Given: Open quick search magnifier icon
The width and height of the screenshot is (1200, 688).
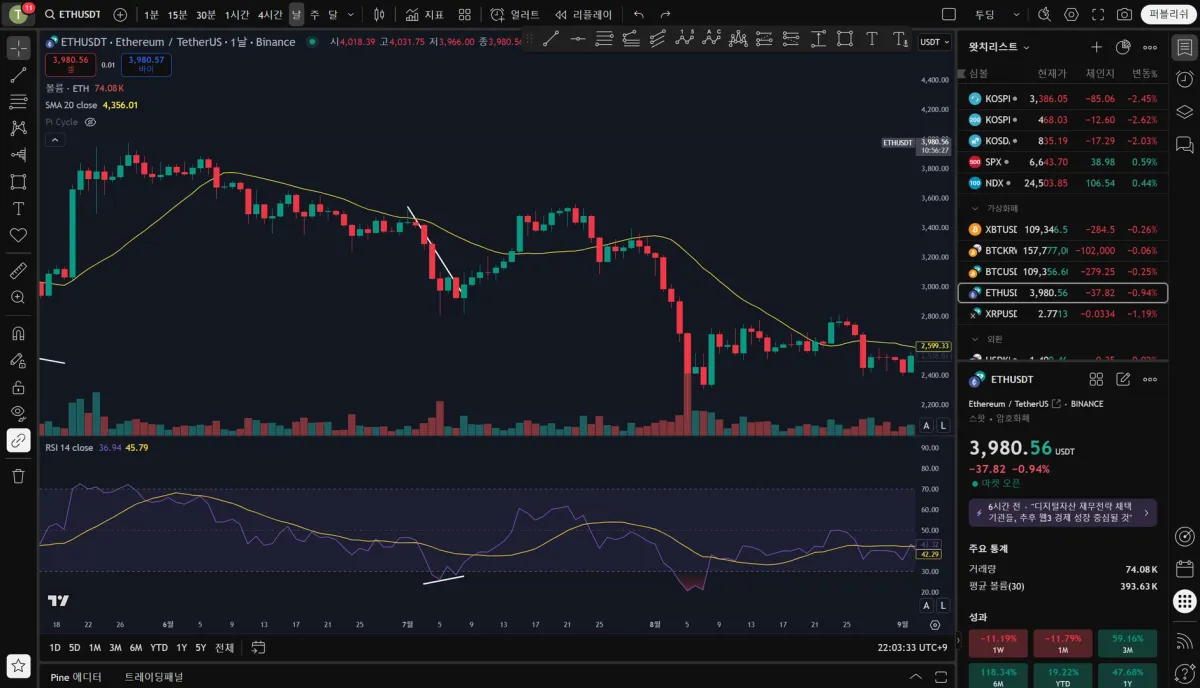Looking at the screenshot, I should 1045,15.
